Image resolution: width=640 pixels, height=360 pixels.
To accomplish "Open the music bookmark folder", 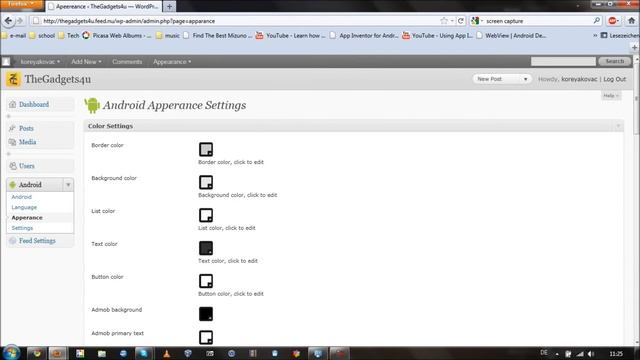I will 168,36.
